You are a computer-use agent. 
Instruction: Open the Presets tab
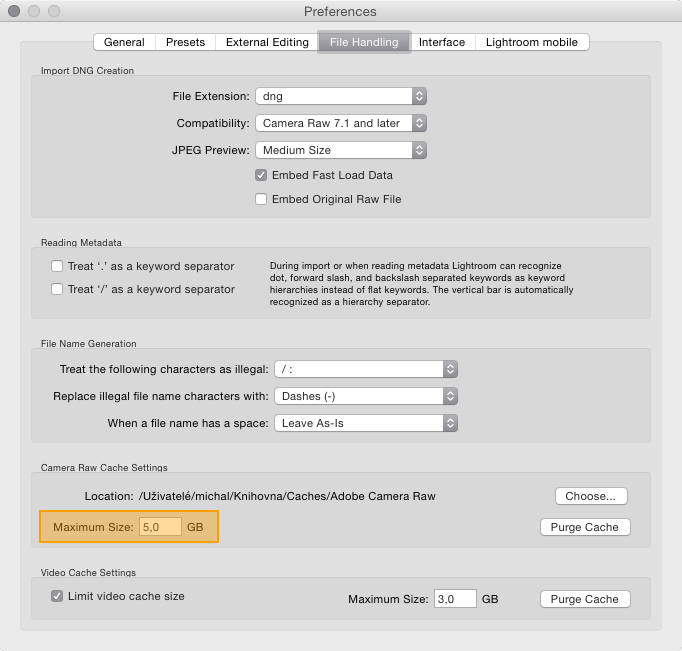coord(185,42)
